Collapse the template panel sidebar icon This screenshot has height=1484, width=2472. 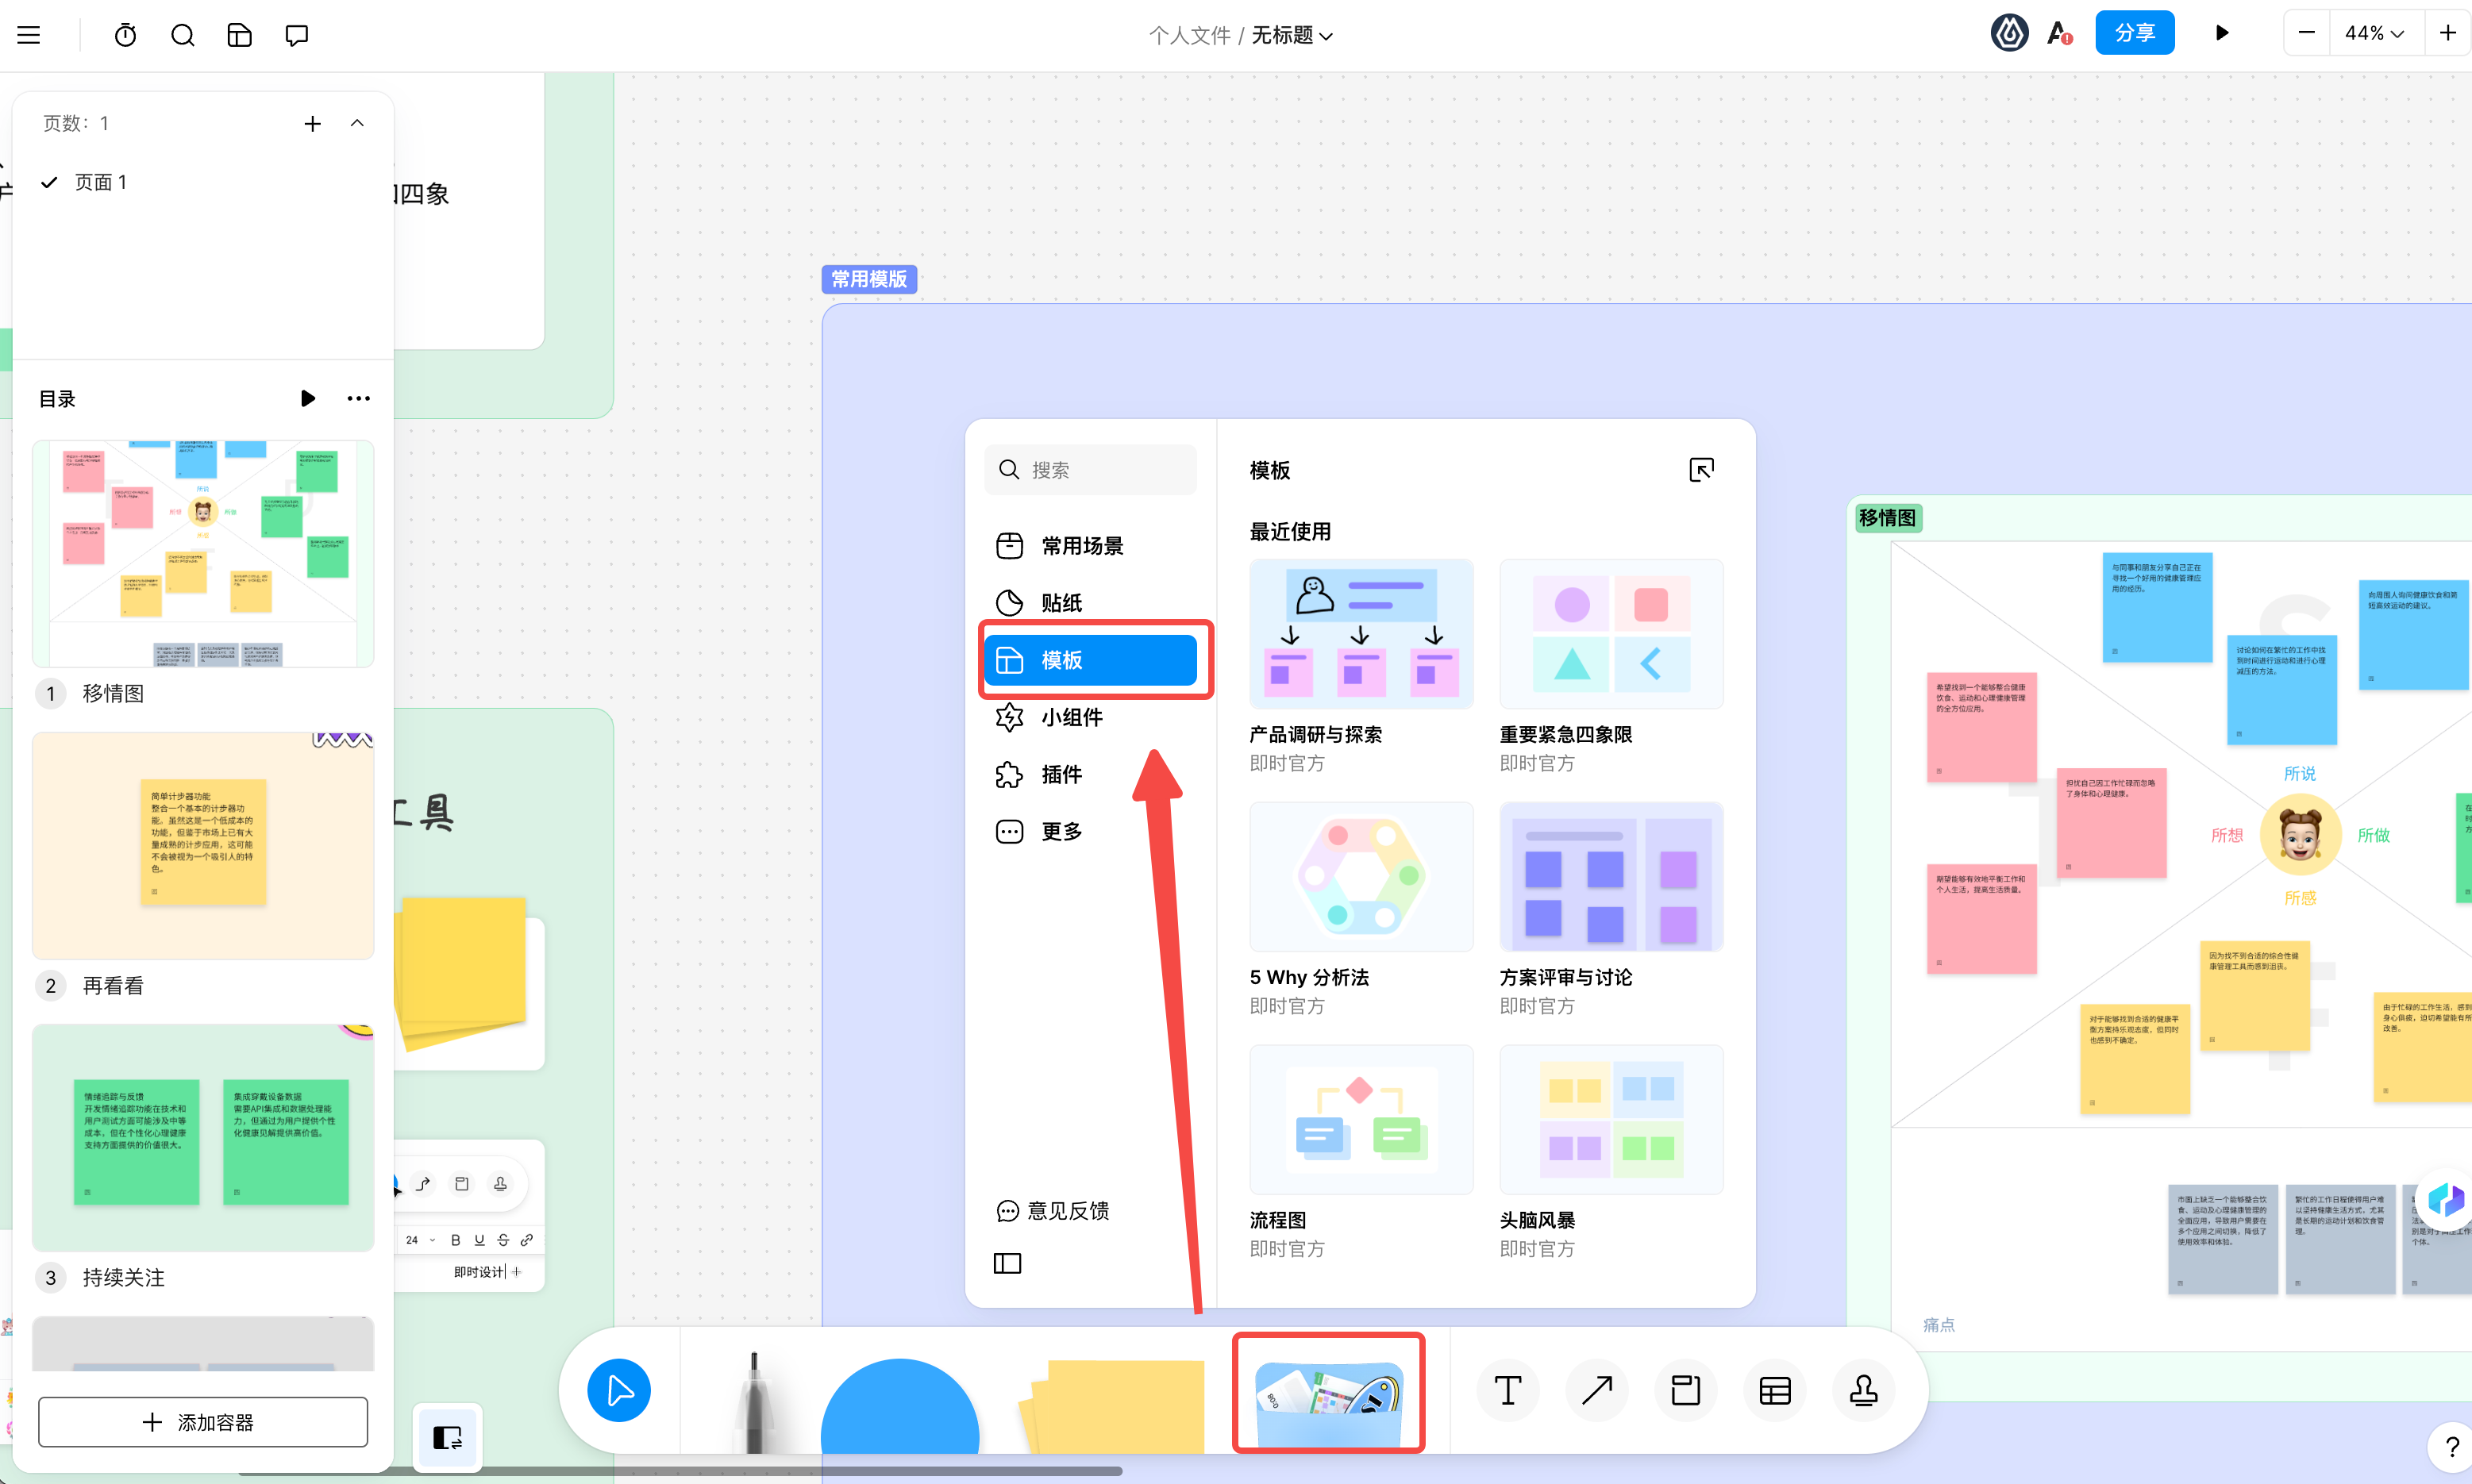[x=1007, y=1264]
